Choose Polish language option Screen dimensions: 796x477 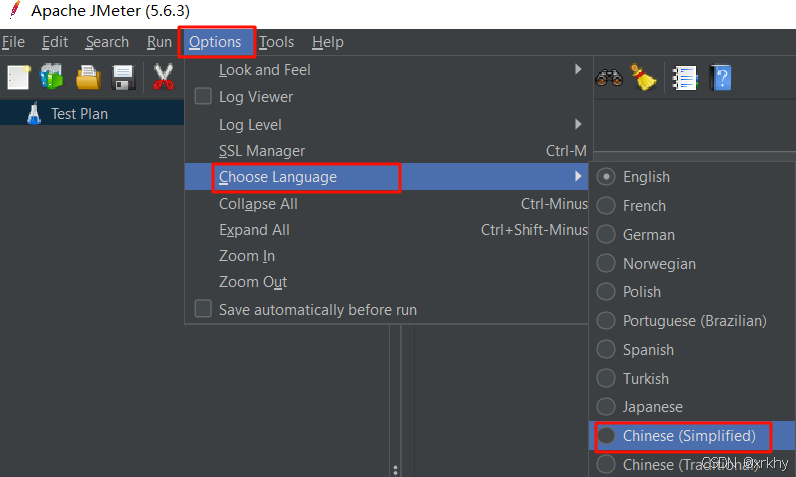pyautogui.click(x=692, y=292)
